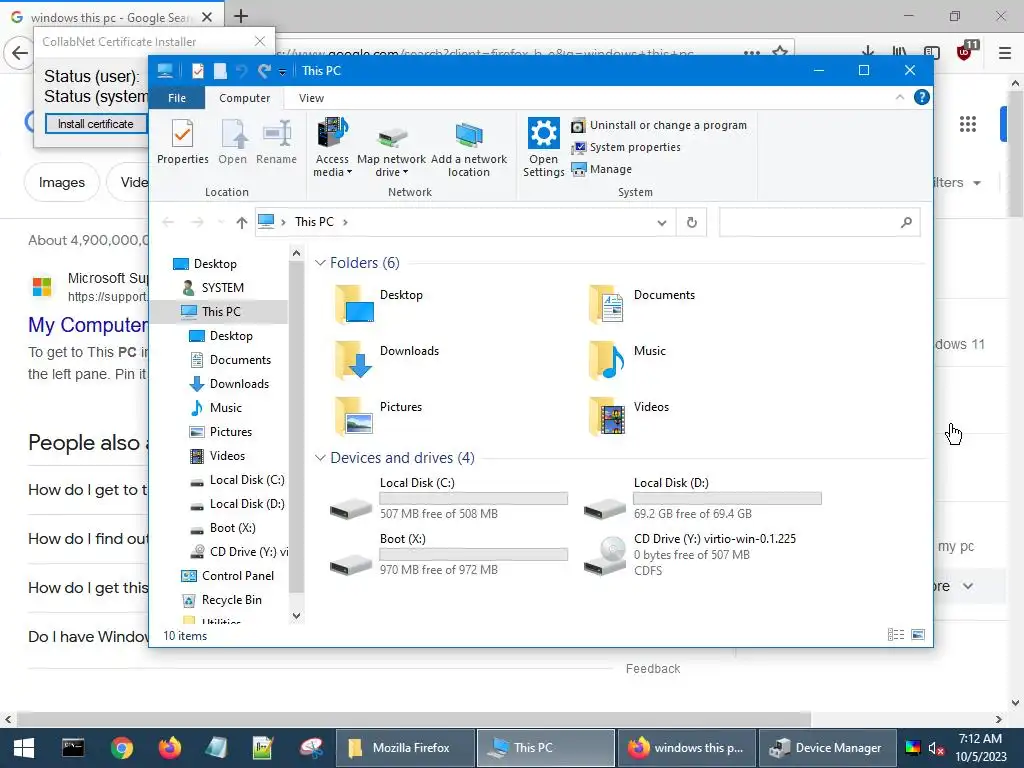Click the muted speaker tray icon
The image size is (1024, 768).
click(x=936, y=748)
